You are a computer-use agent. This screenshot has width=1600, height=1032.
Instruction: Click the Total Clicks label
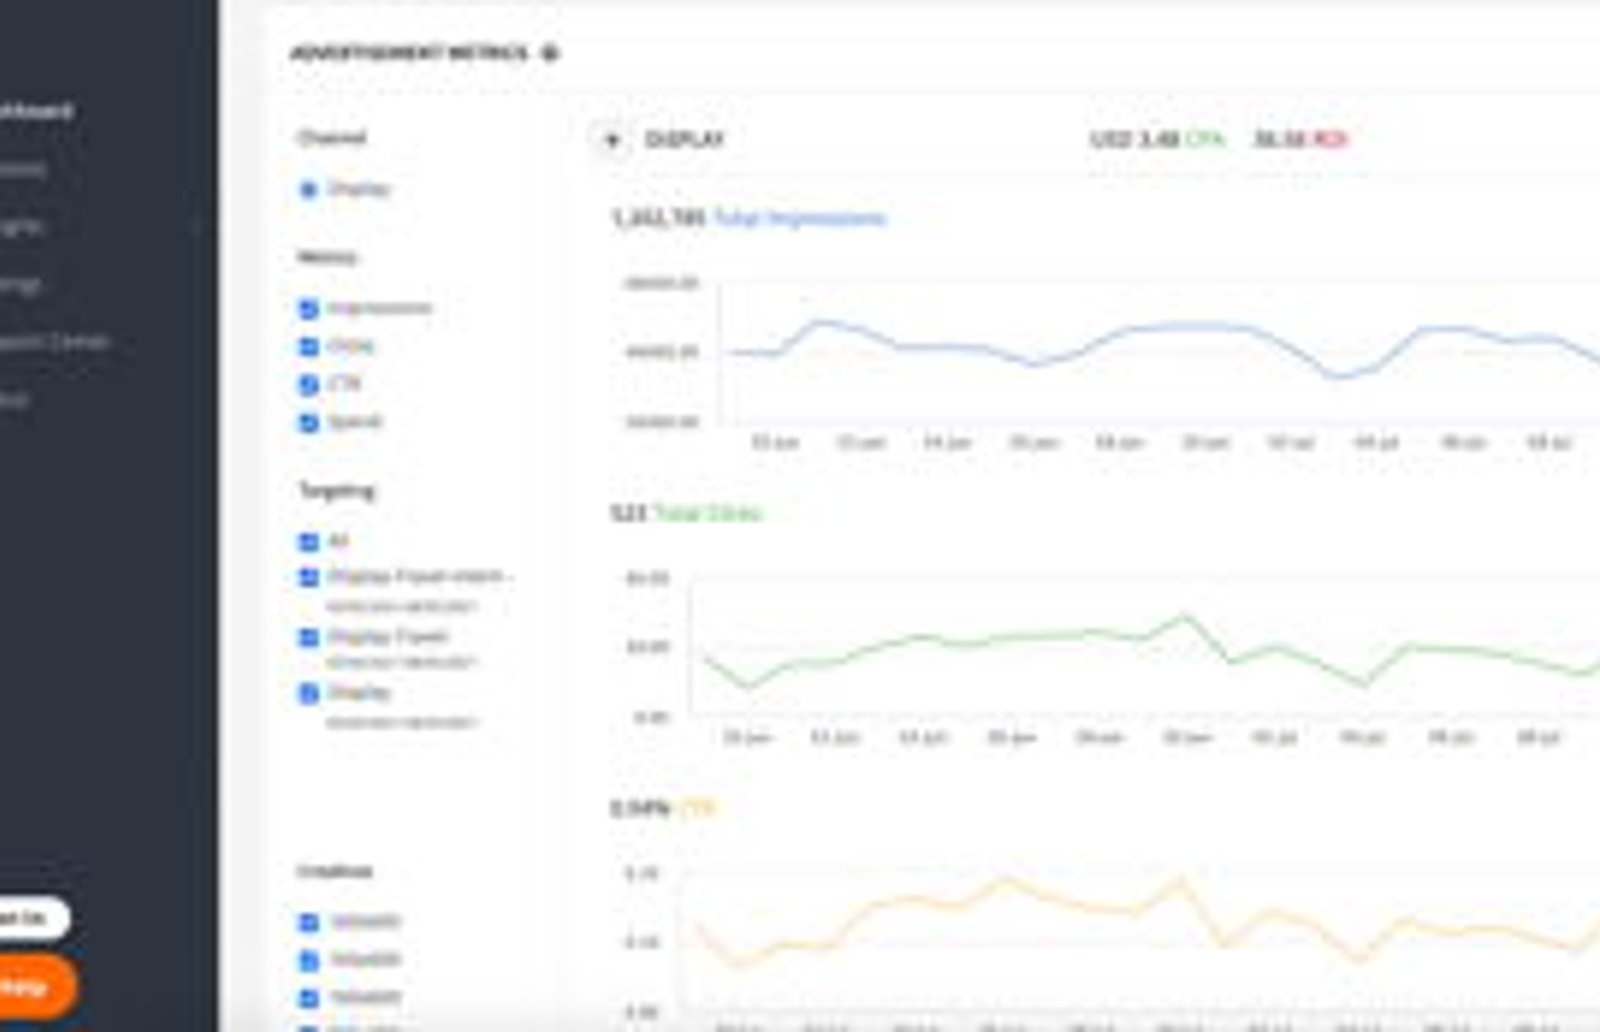click(708, 513)
